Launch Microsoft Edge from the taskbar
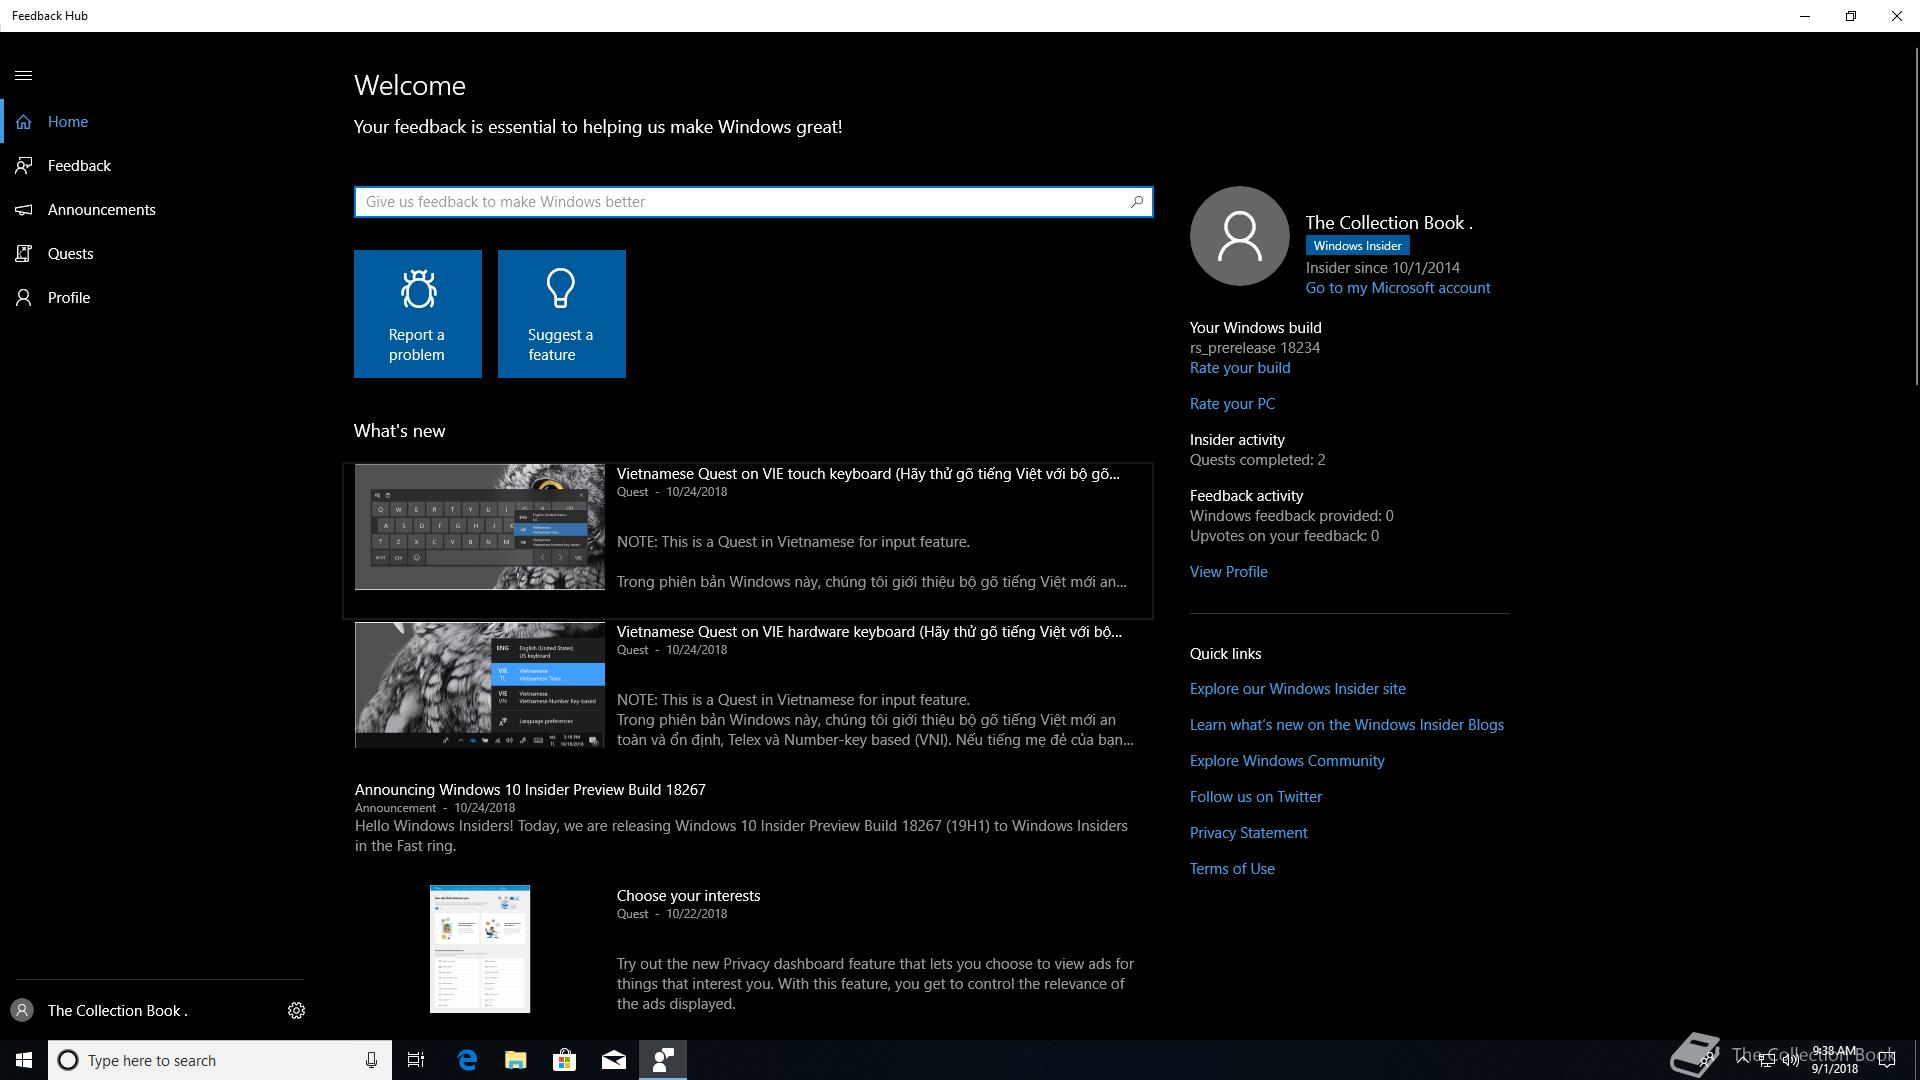Screen dimensions: 1920x1080 tap(467, 1060)
